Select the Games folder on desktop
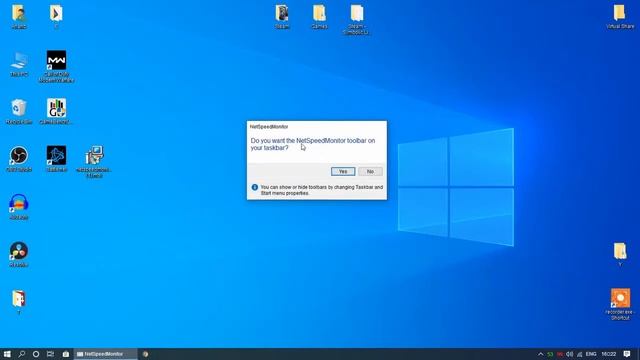640x360 pixels. tap(319, 13)
